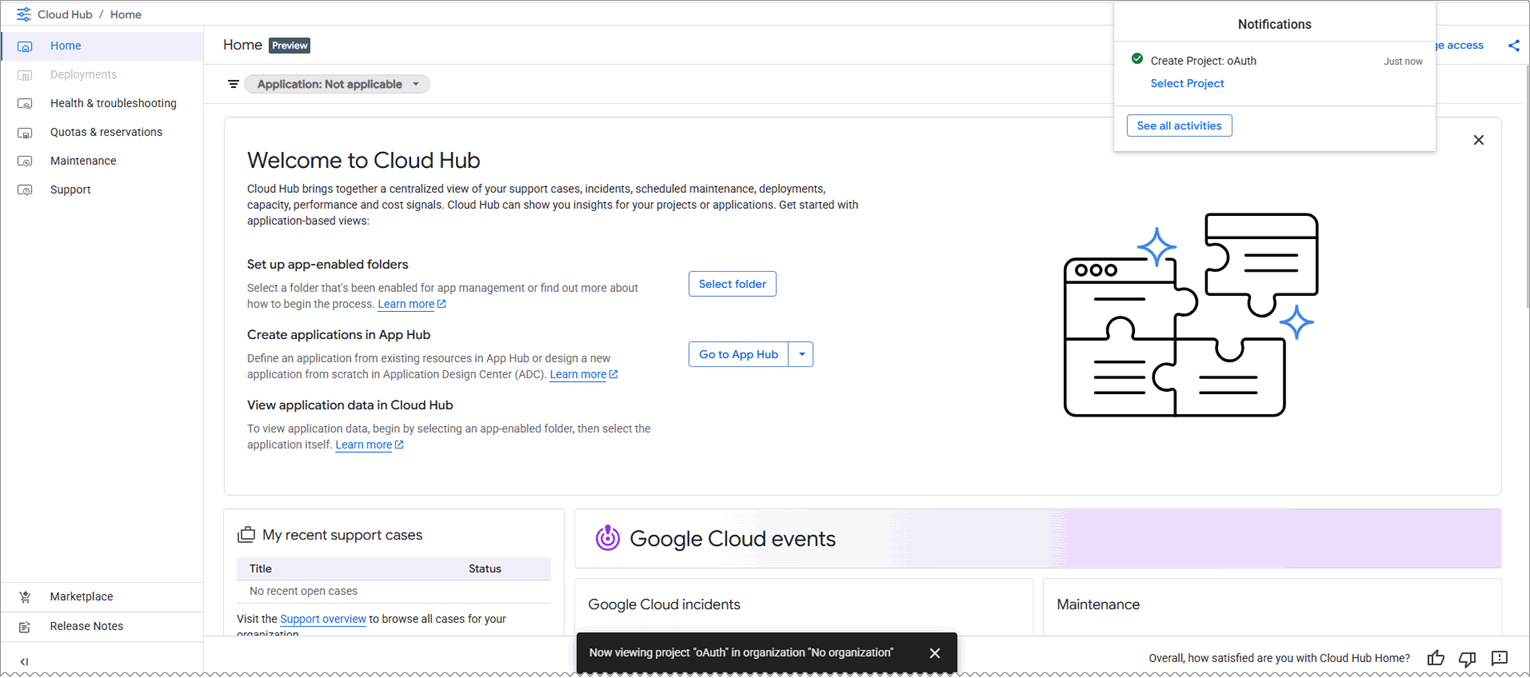Open Learn more link for viewing application data

370,445
